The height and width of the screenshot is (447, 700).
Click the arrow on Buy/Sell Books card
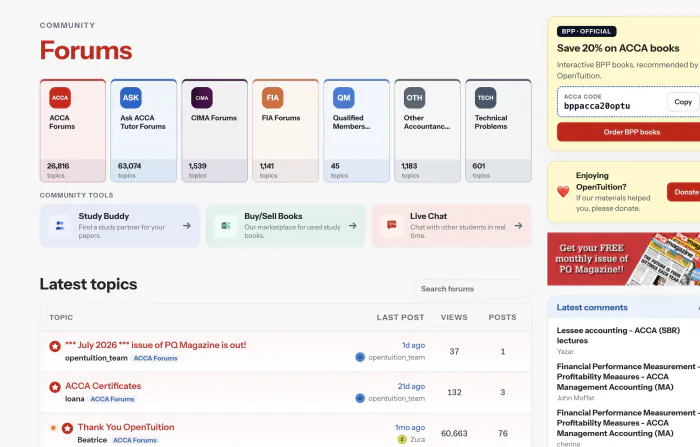pyautogui.click(x=353, y=226)
